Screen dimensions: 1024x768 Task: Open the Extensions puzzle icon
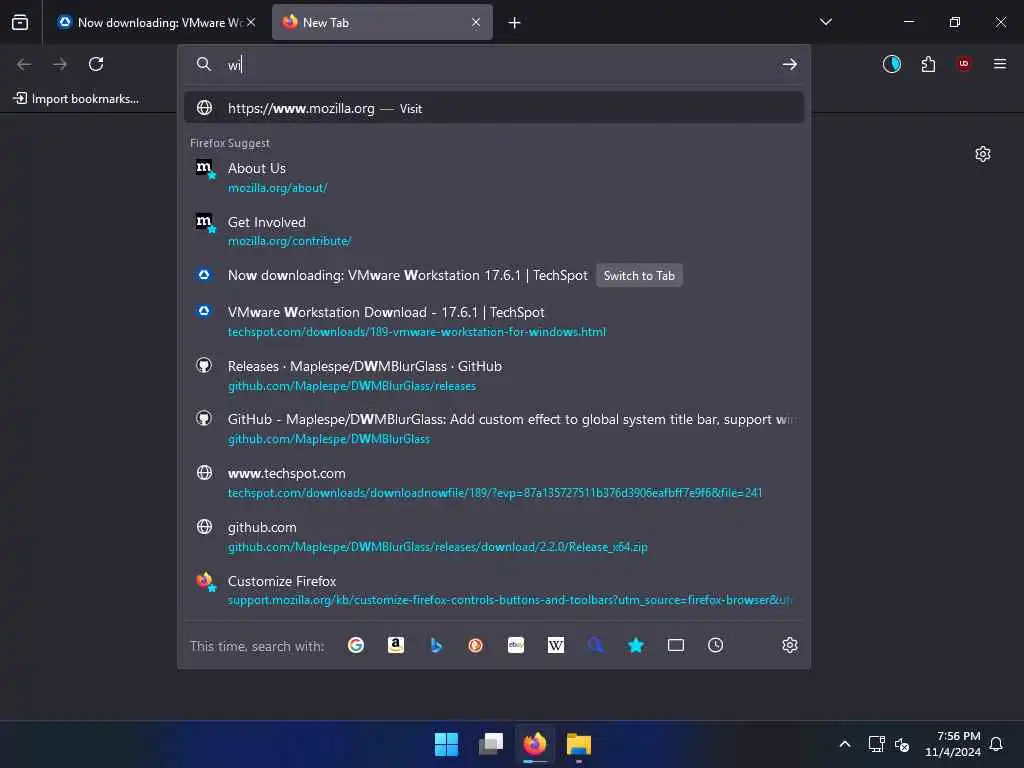[x=928, y=64]
